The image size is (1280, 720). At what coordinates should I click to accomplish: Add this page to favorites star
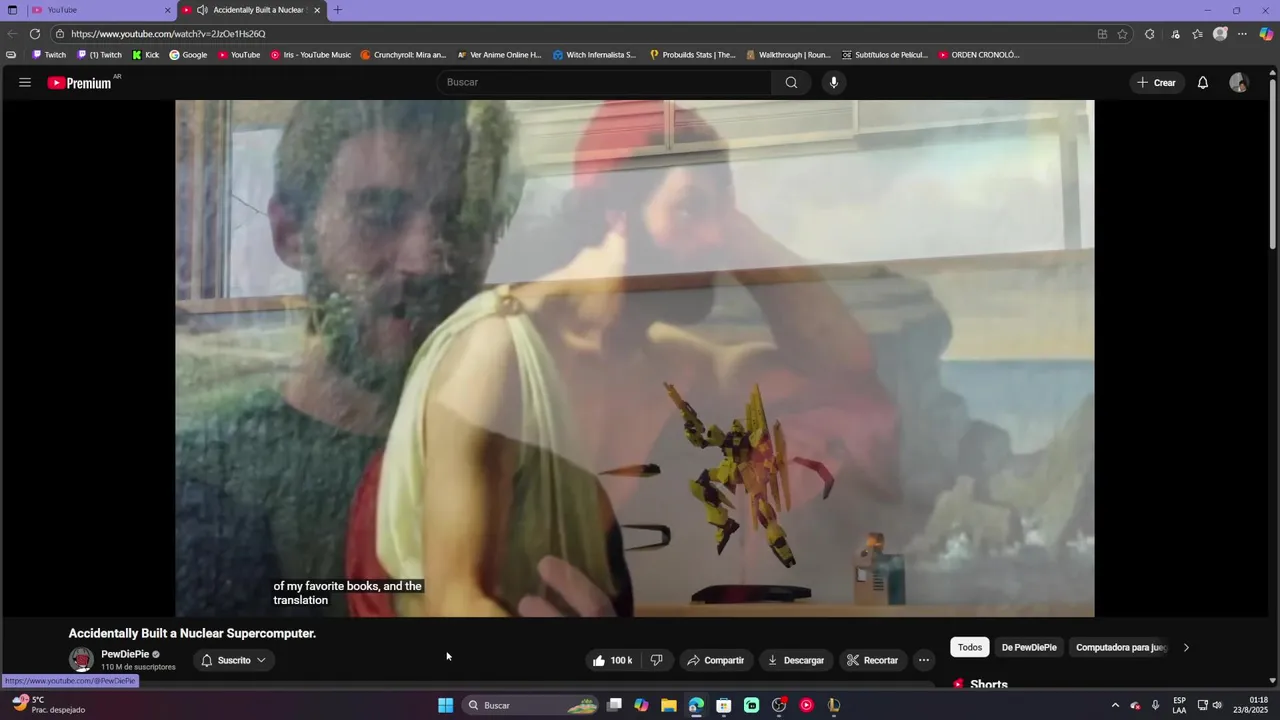coord(1123,33)
